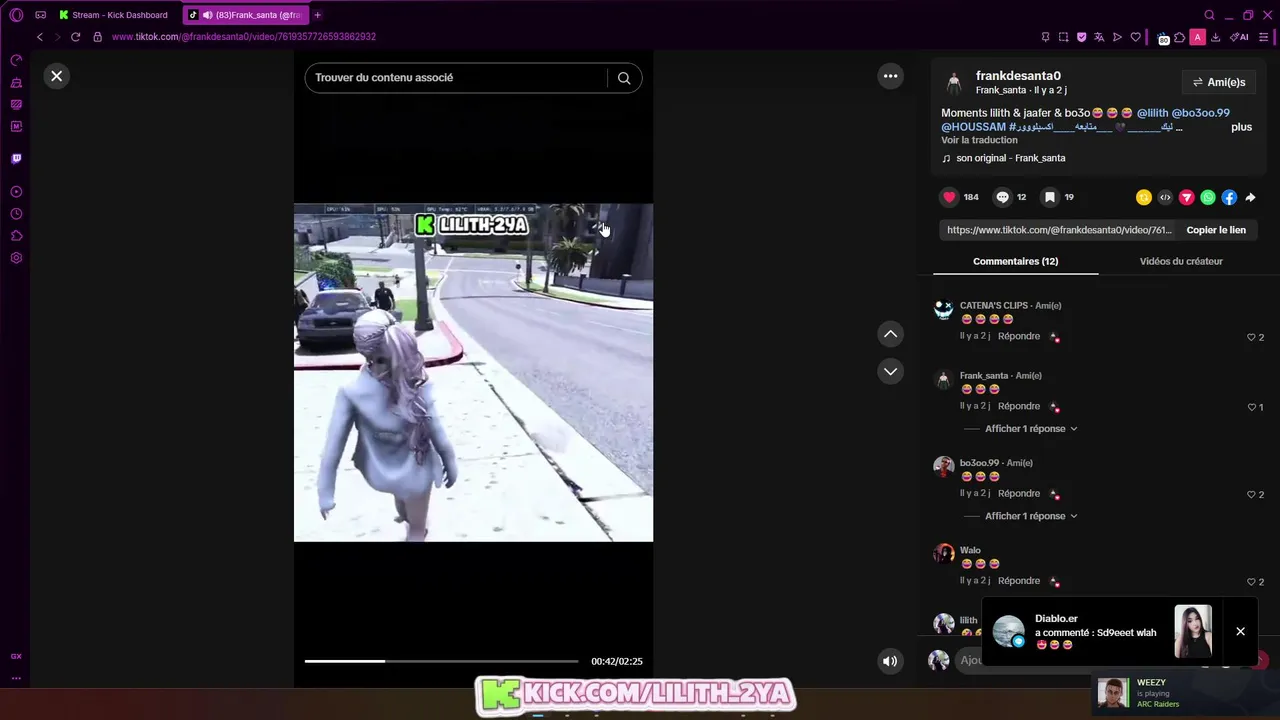The image size is (1280, 720).
Task: Bookmark the video to favorites
Action: [1049, 197]
